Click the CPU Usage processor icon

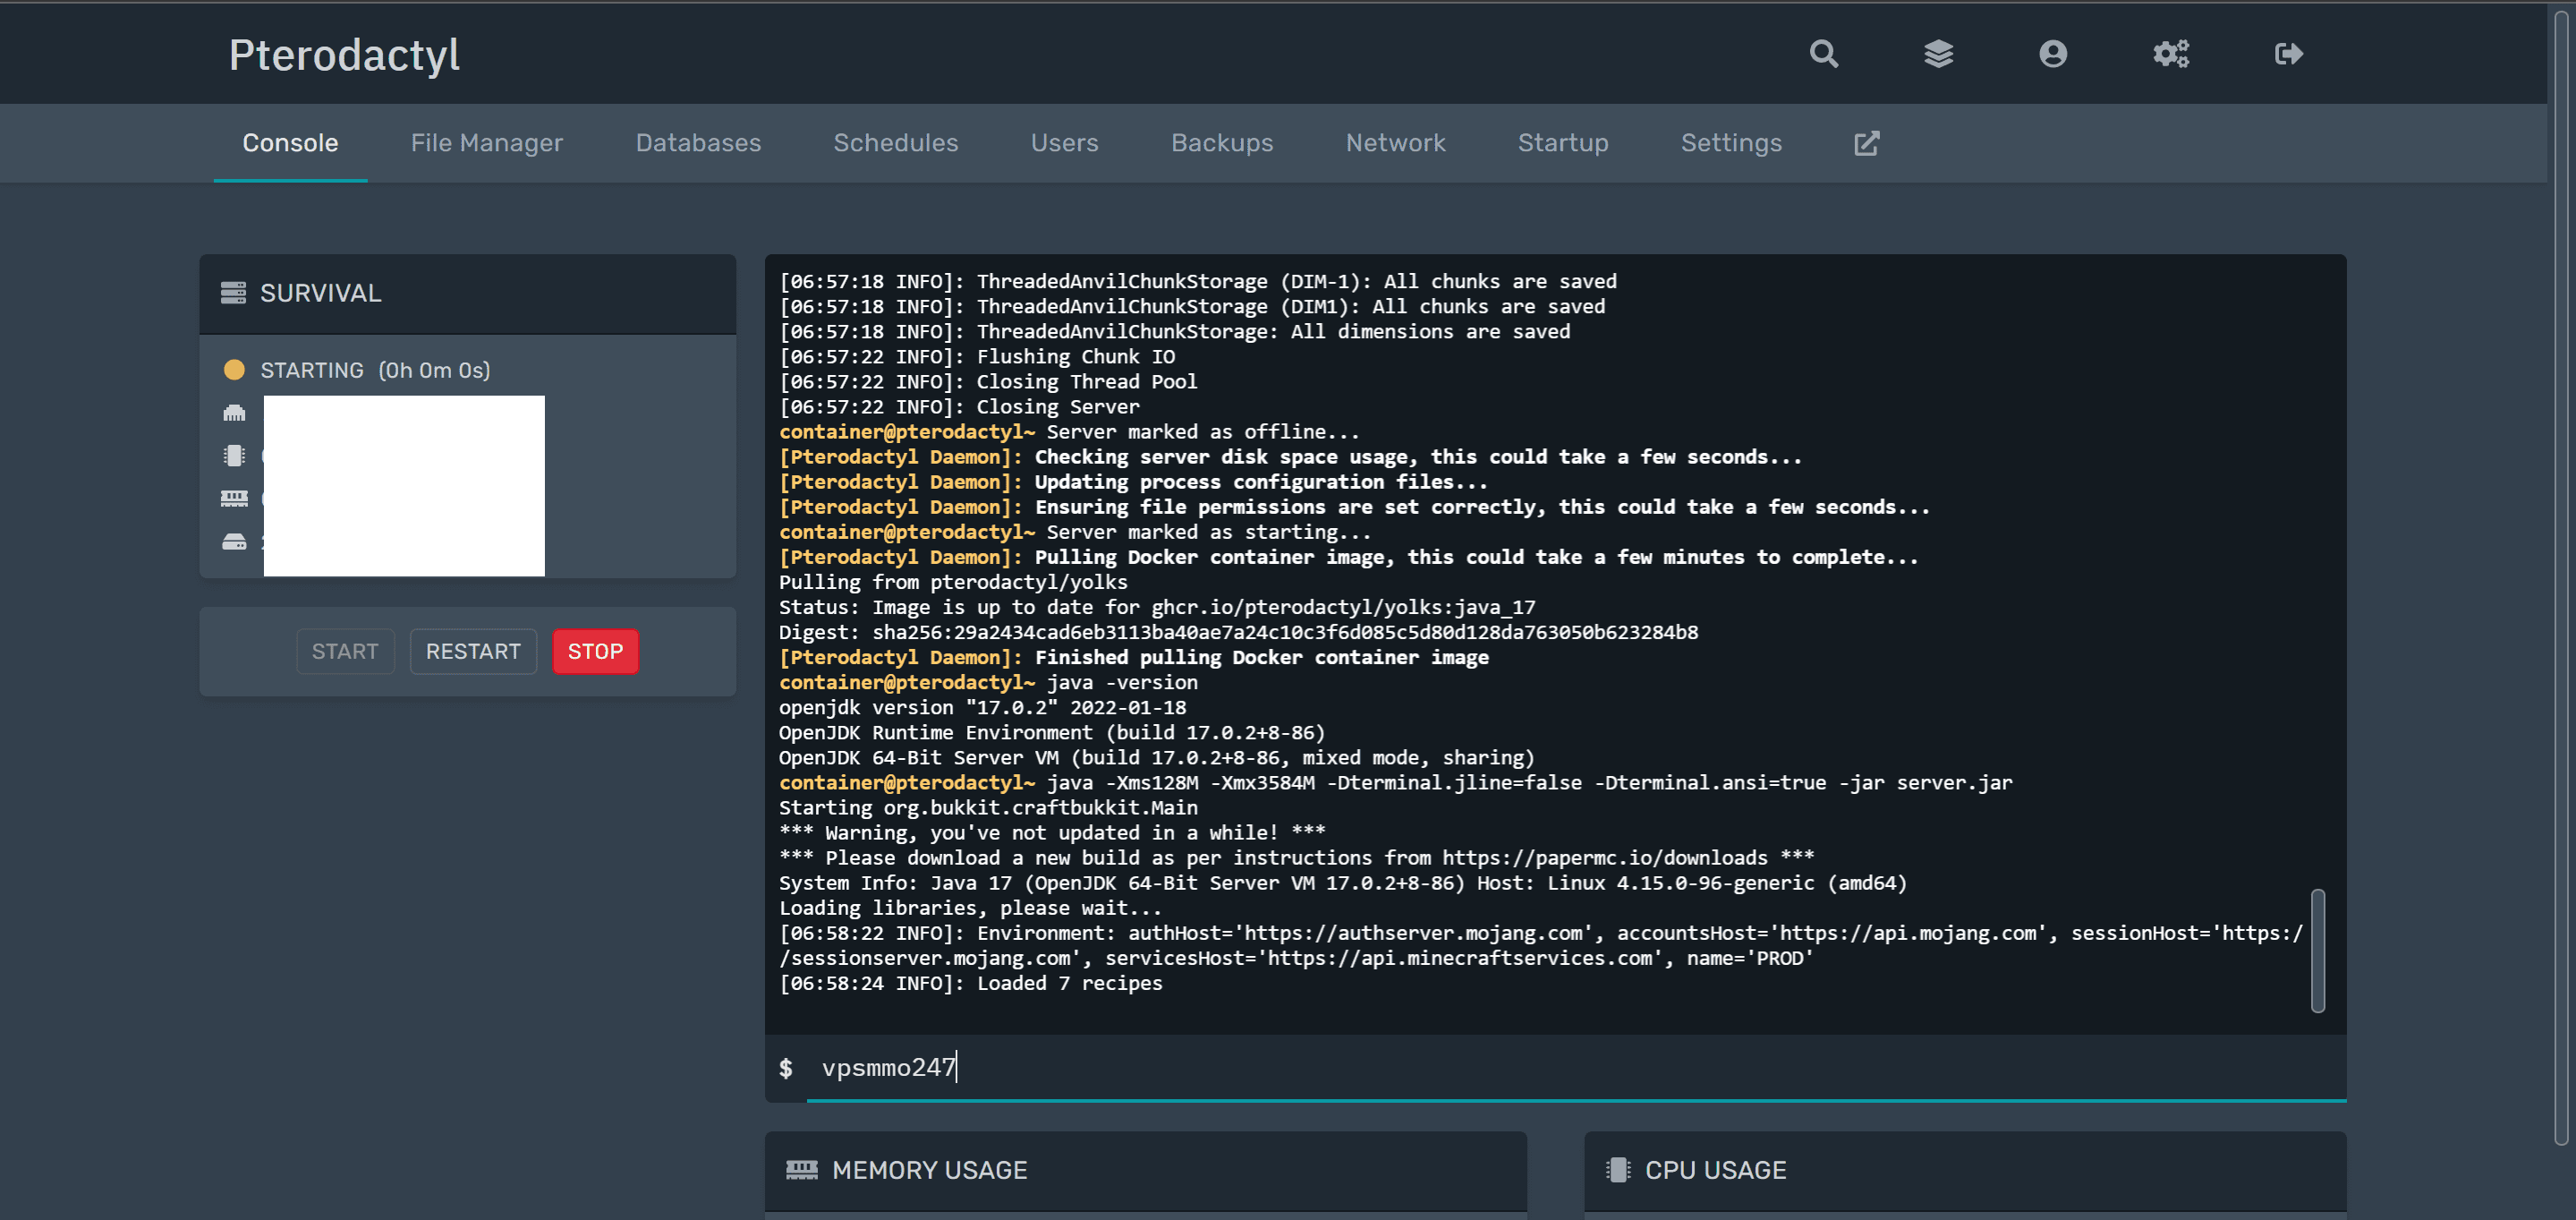pos(1617,1169)
